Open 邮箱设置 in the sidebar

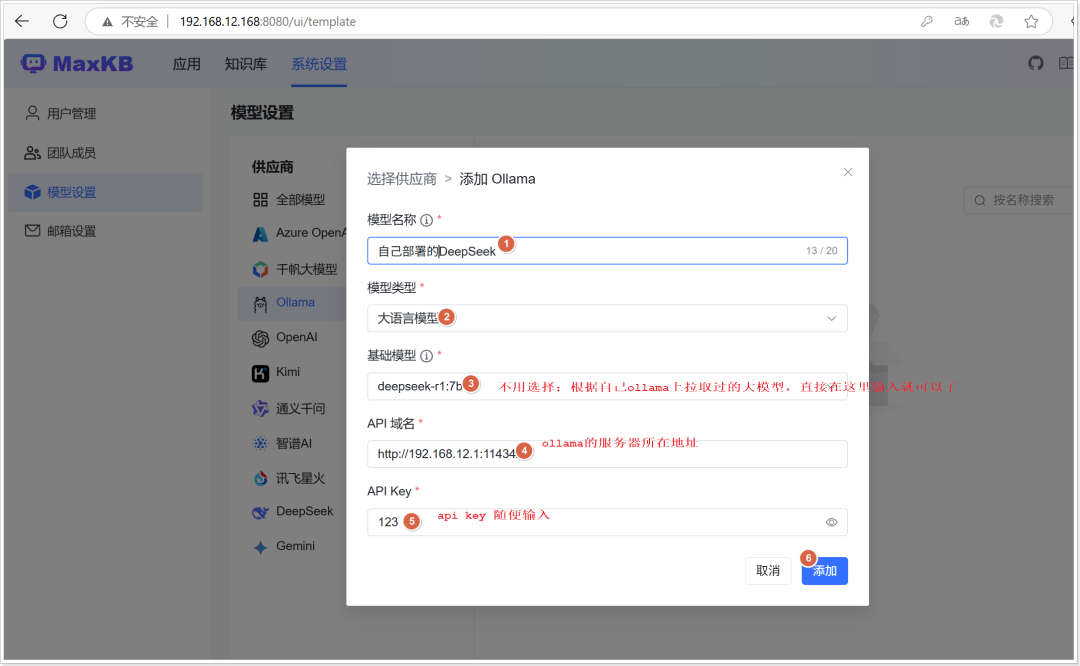105,231
